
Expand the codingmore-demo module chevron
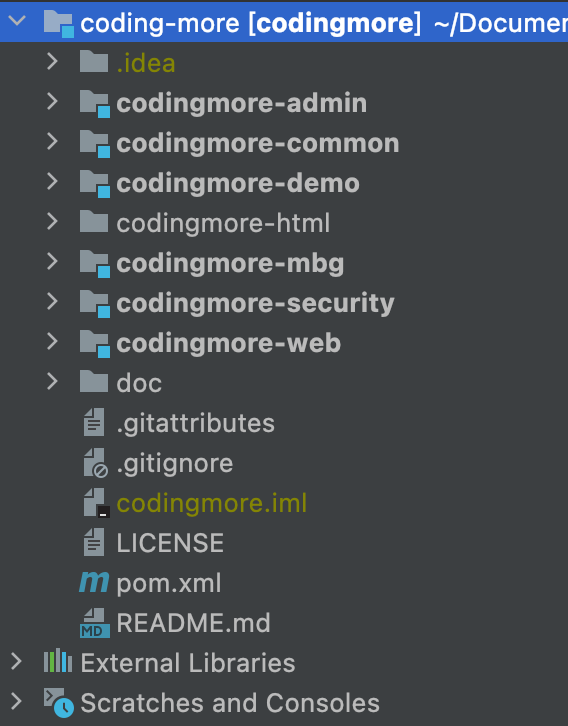point(52,182)
